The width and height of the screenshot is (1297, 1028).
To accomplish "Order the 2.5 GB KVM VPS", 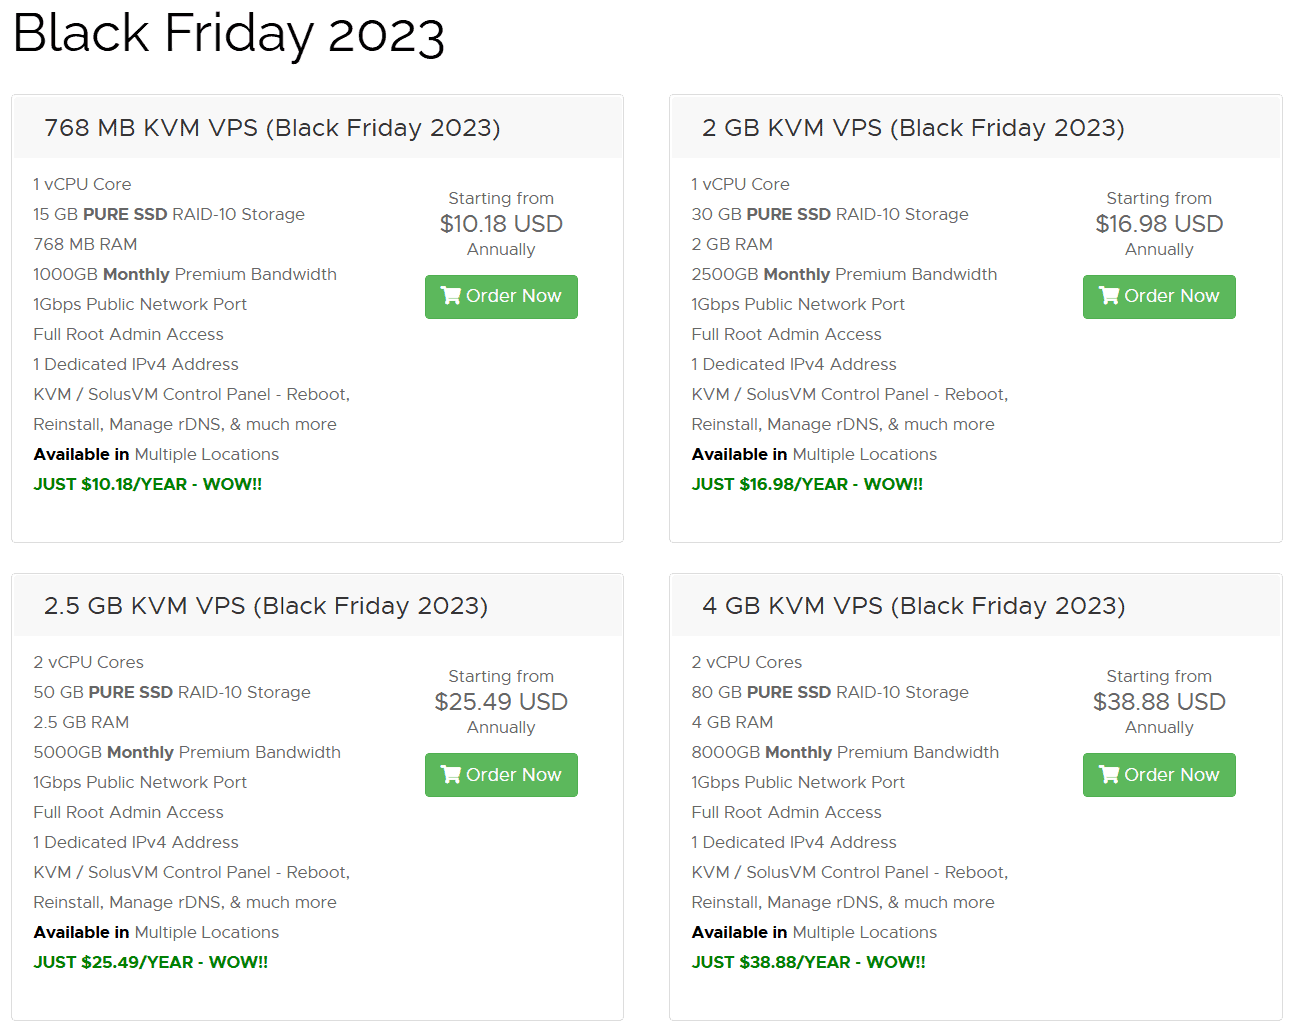I will (501, 775).
